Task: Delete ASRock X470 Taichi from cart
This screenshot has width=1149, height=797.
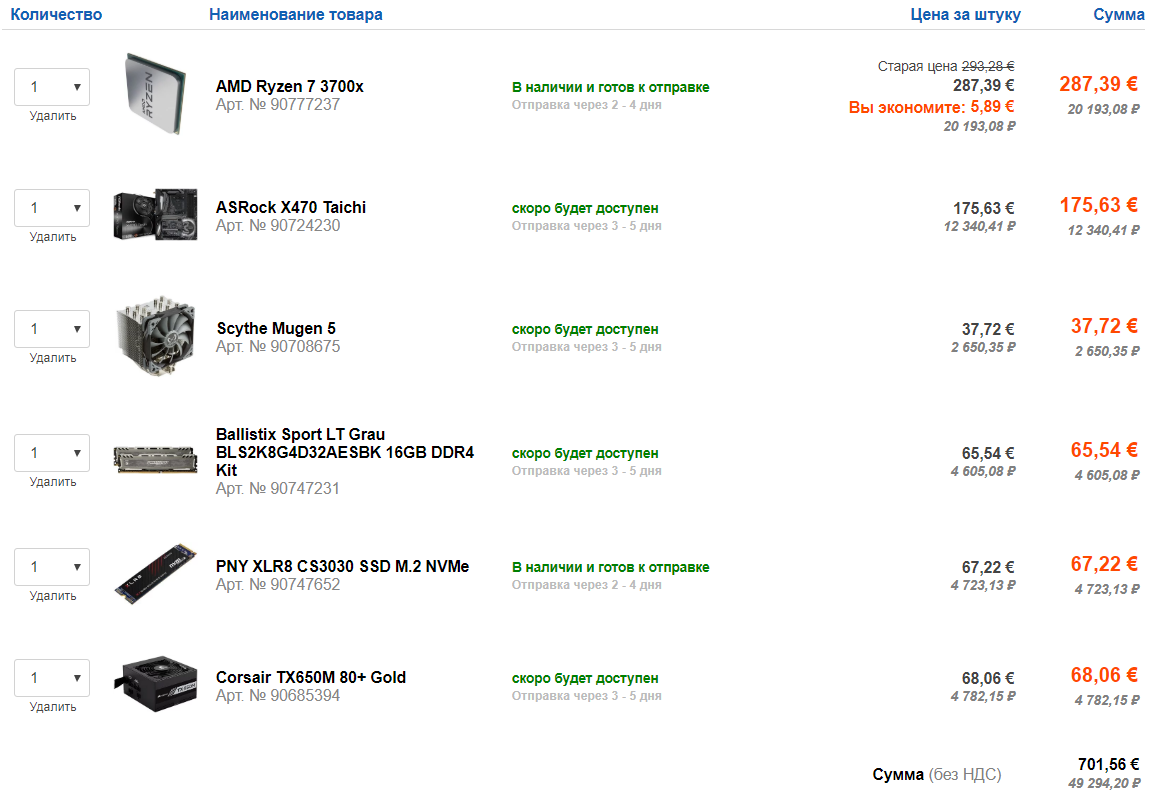Action: point(53,237)
